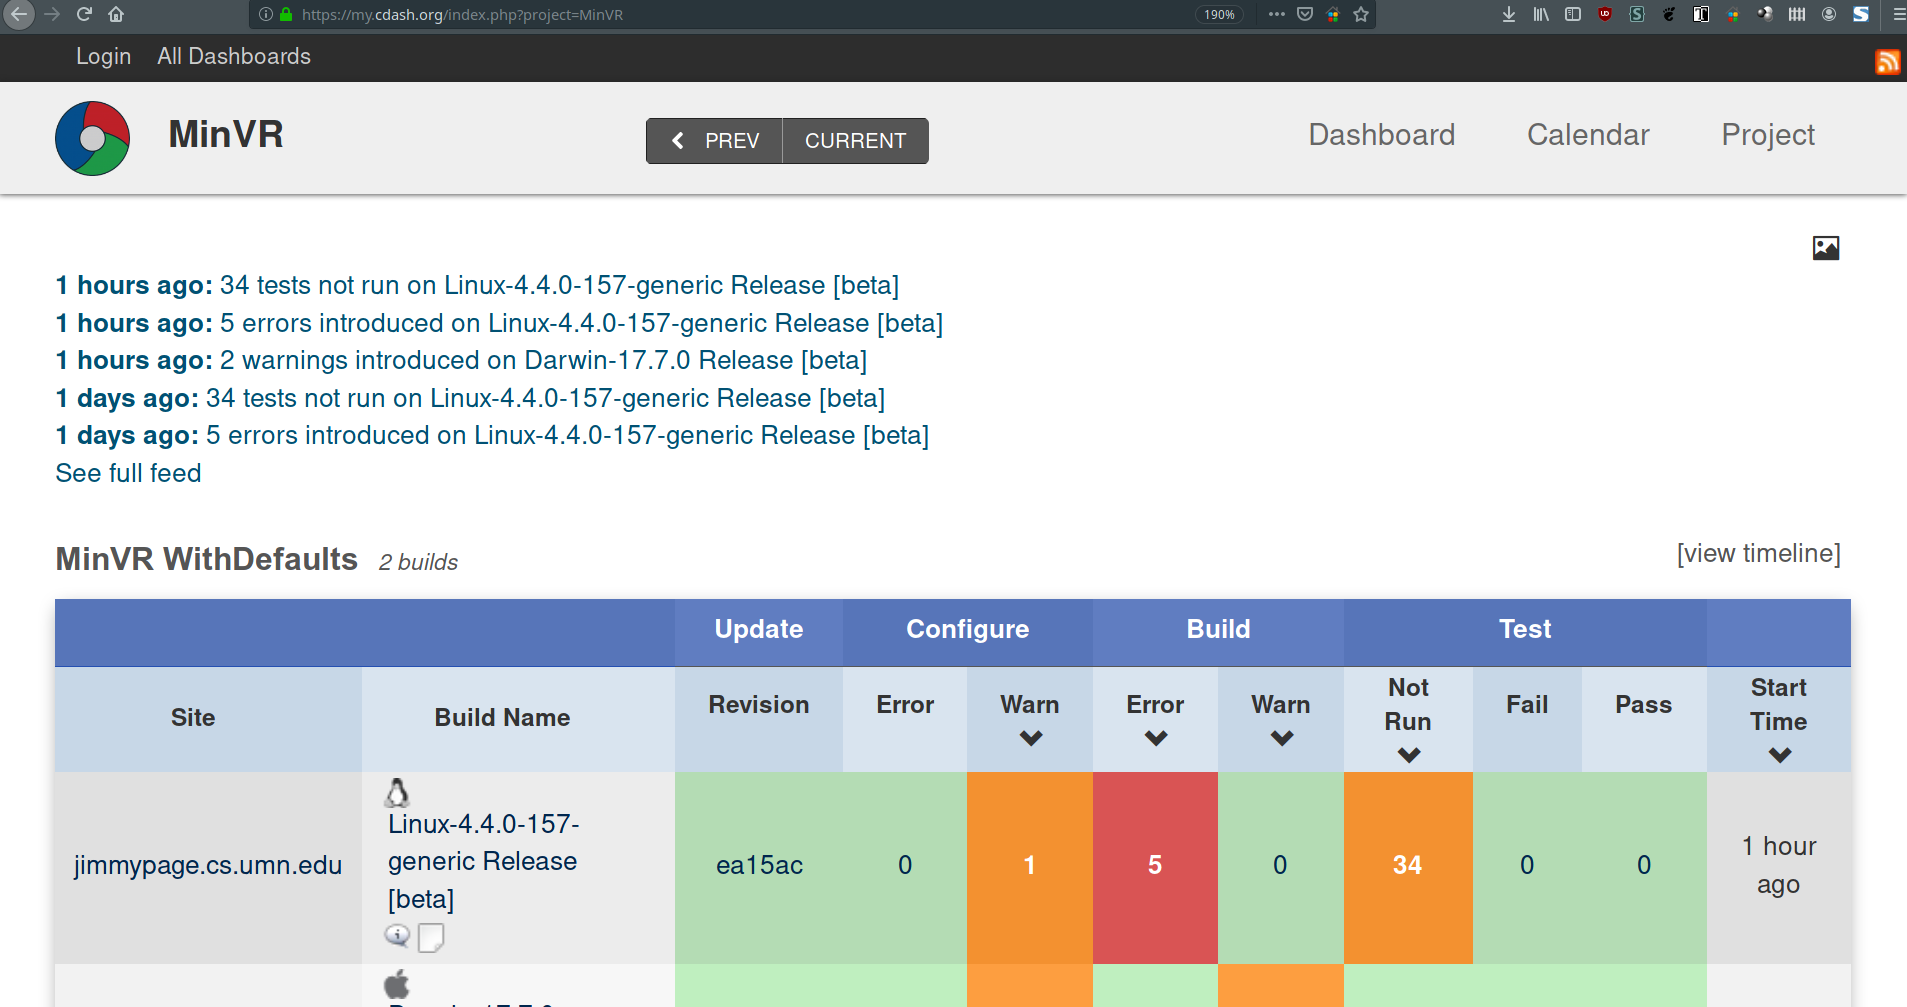Sort by Start Time column chevron

1778,756
